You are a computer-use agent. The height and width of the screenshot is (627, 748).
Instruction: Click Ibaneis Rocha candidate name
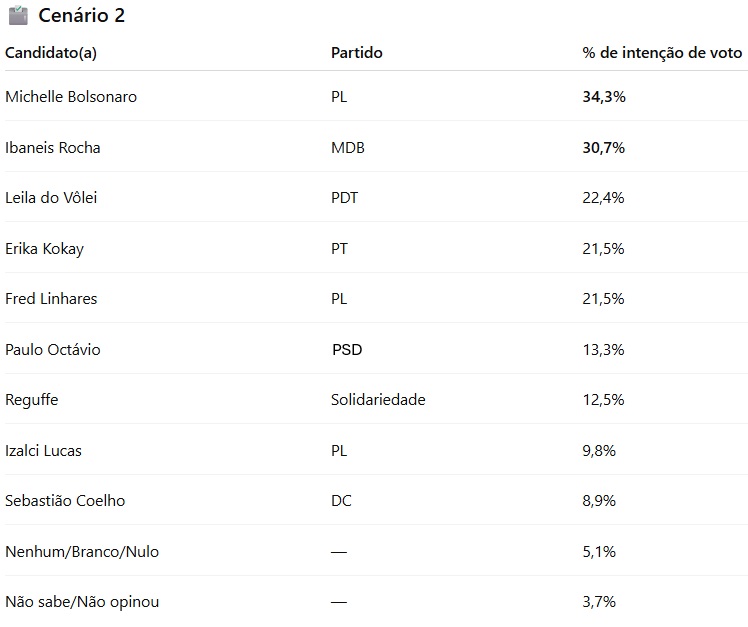(x=53, y=148)
